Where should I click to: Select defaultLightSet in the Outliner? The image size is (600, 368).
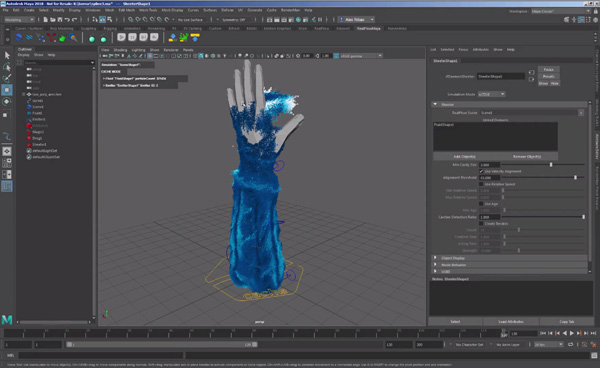pyautogui.click(x=44, y=151)
